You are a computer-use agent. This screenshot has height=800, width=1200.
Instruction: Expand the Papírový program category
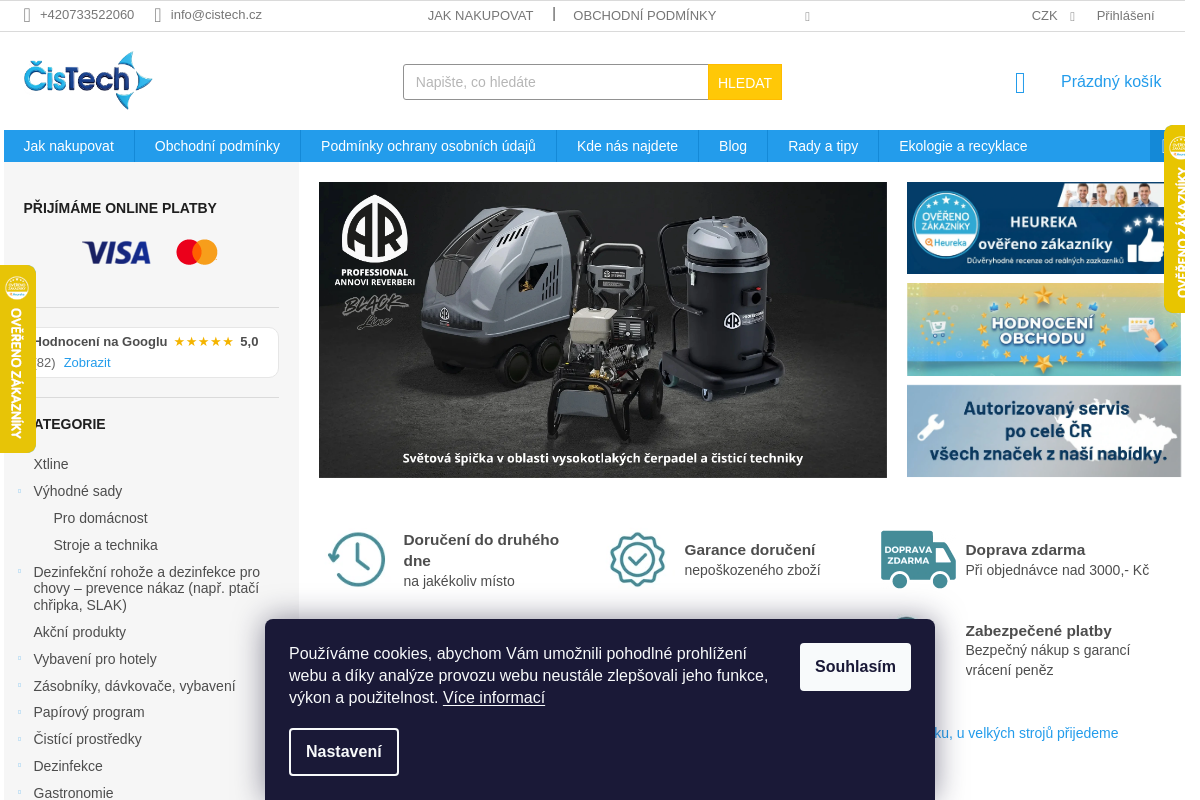(x=19, y=712)
